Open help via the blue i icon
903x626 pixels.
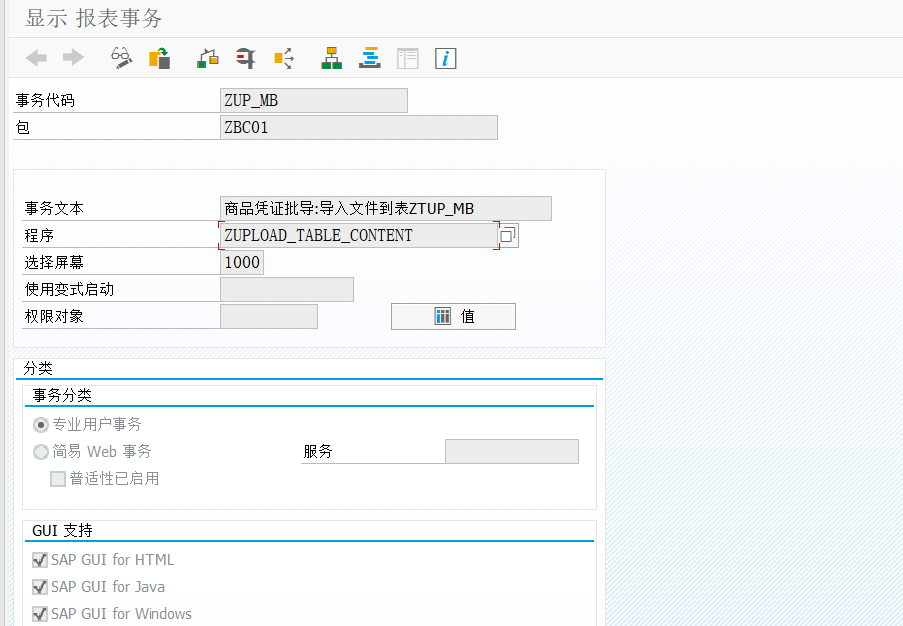(445, 58)
